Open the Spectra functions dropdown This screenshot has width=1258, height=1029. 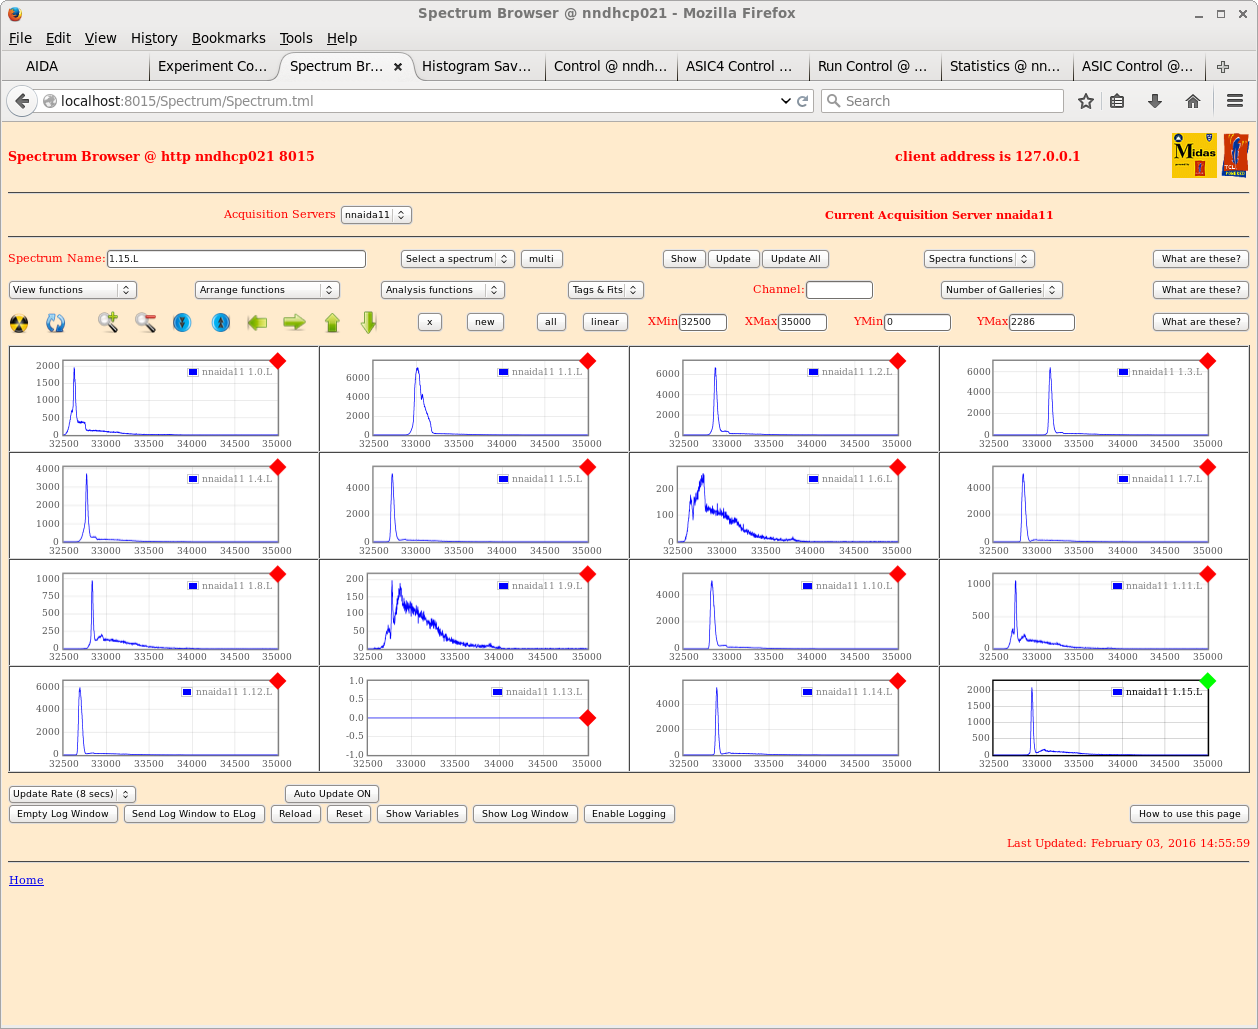point(979,259)
